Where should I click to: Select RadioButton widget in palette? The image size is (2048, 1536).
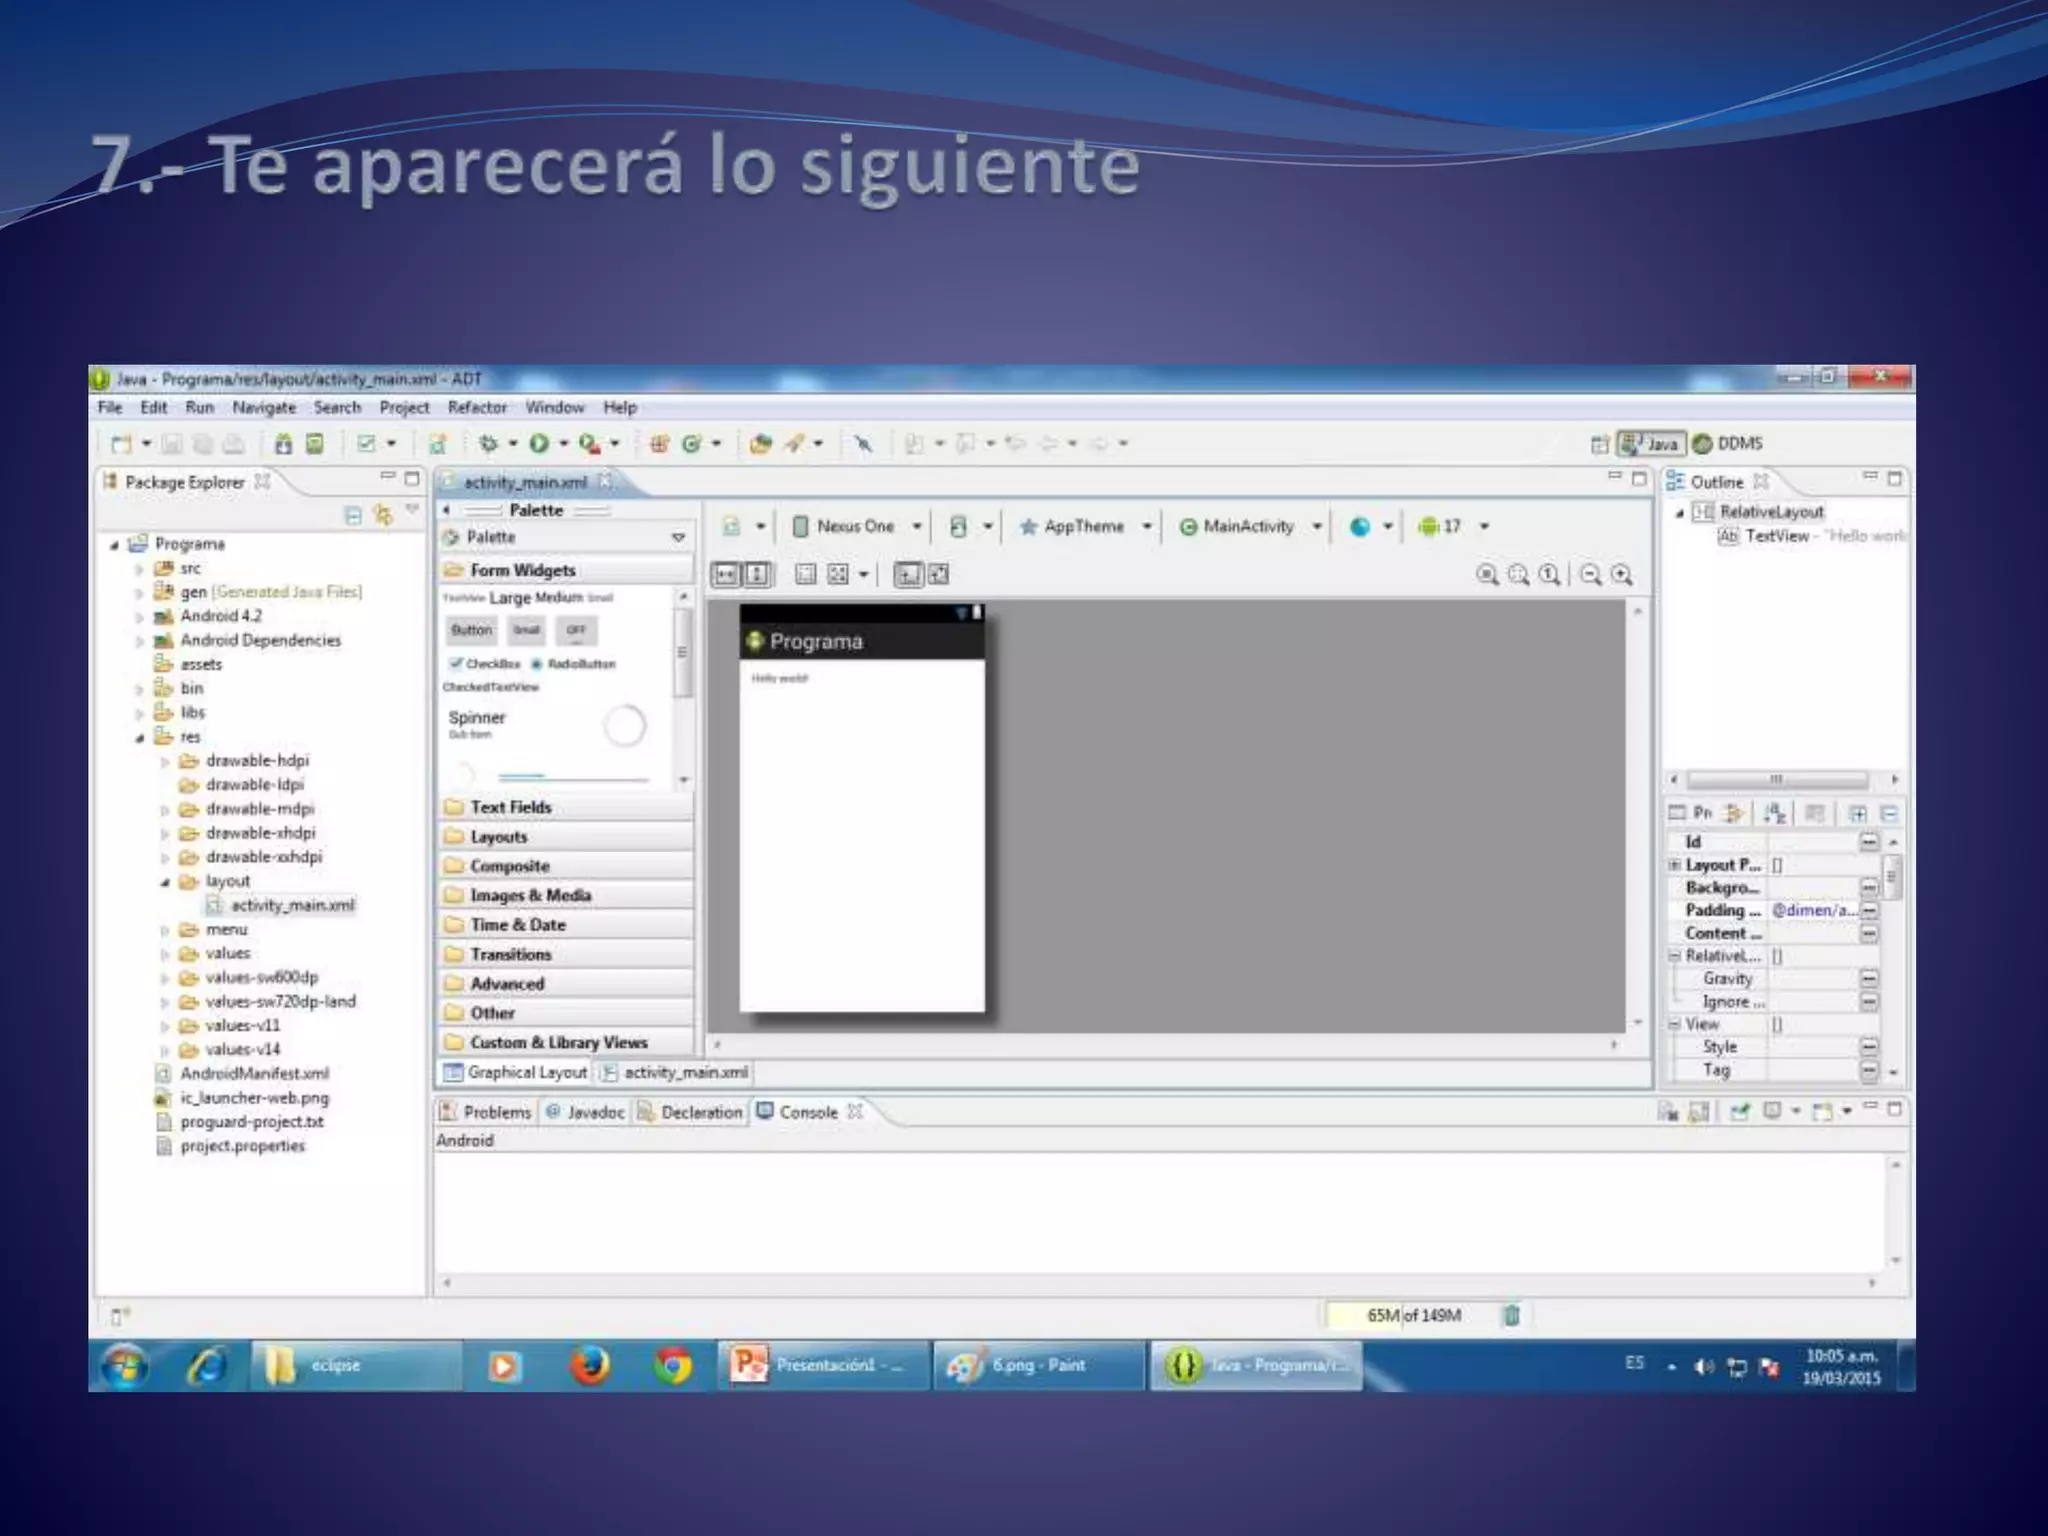574,664
